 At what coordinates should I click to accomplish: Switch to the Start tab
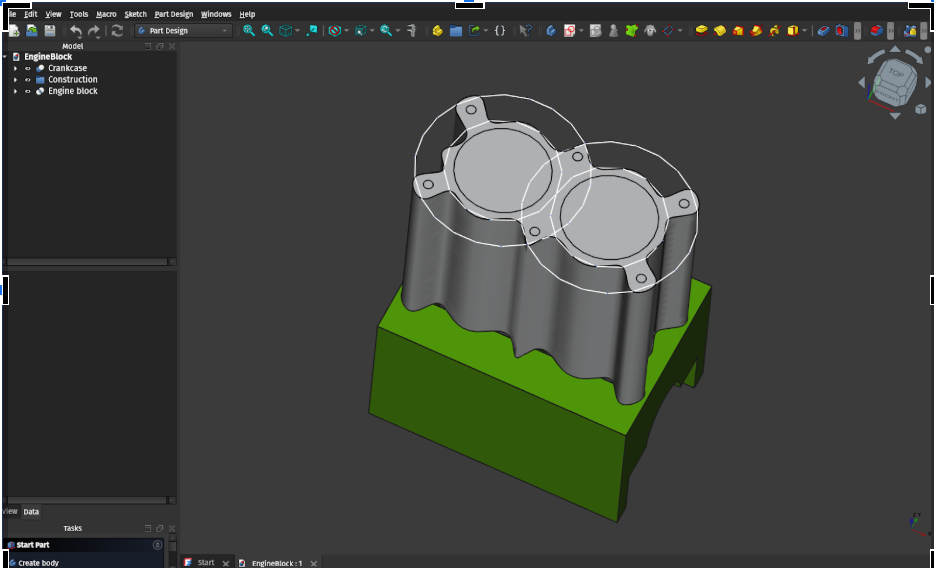(205, 563)
